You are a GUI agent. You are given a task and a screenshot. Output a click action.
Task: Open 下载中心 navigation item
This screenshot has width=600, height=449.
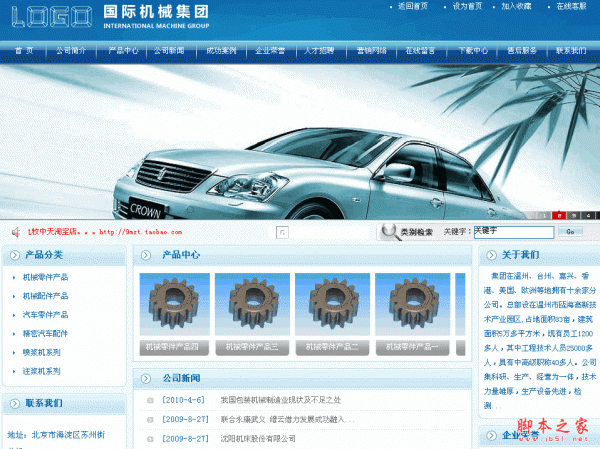pos(473,51)
